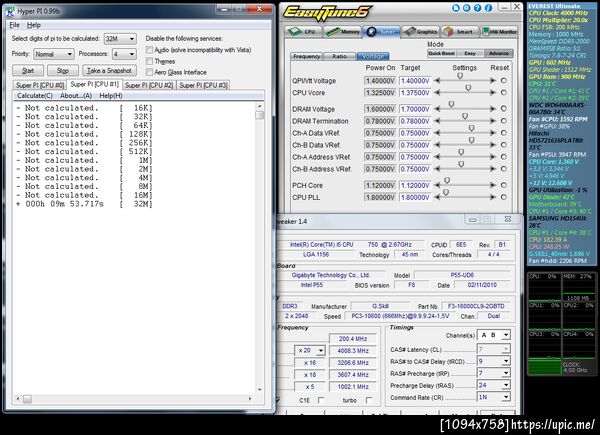Select reset radio for DRAM Voltage

(504, 109)
